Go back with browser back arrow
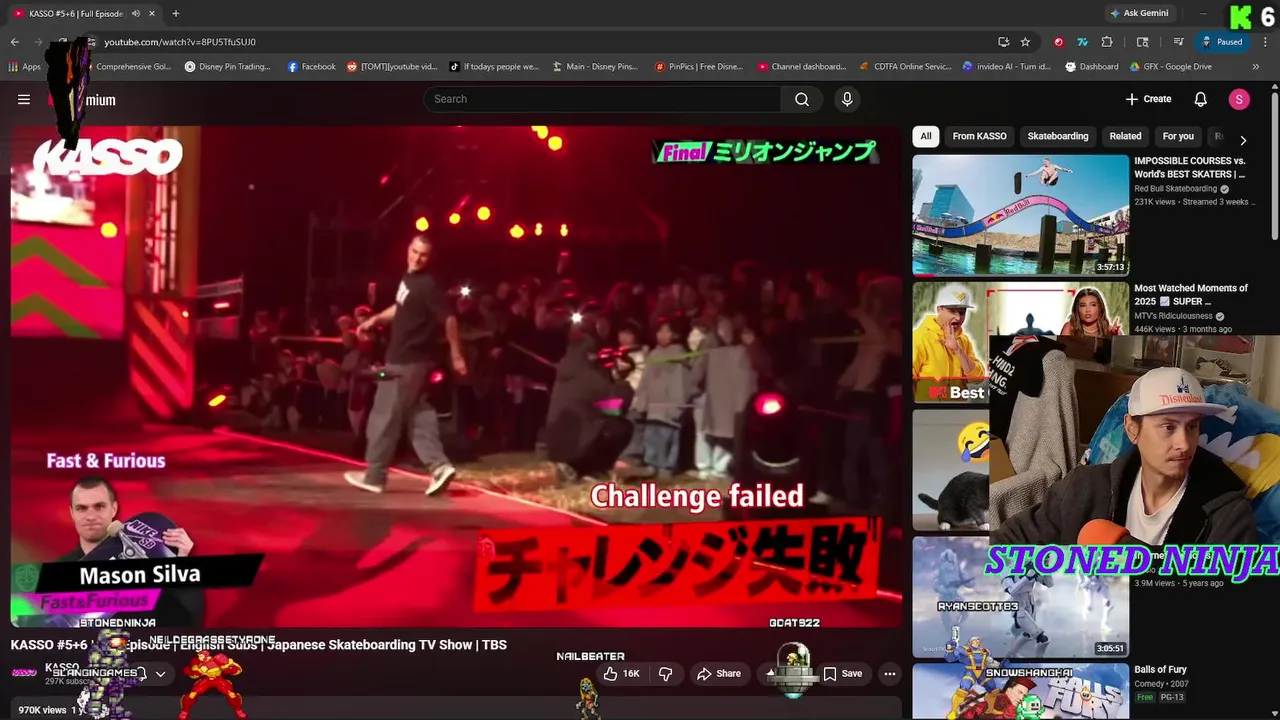Image resolution: width=1280 pixels, height=720 pixels. pos(15,42)
